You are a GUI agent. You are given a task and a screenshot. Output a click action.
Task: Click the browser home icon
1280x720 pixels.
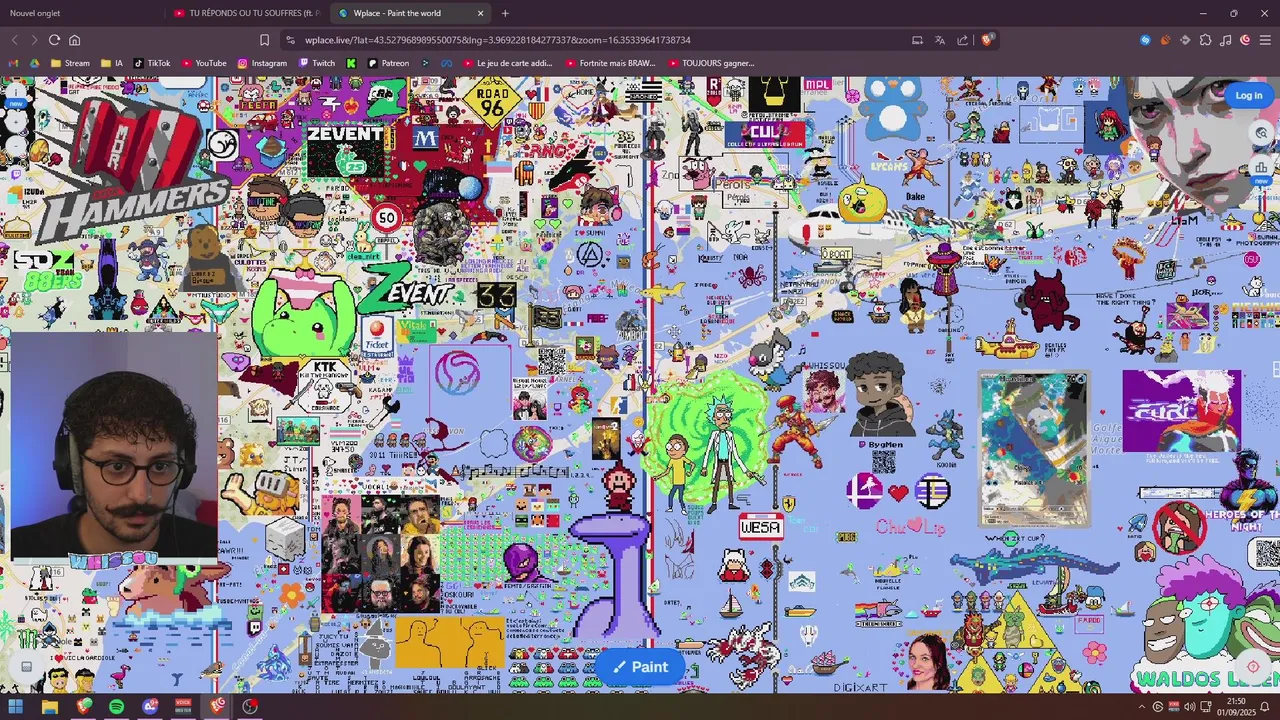(x=74, y=40)
